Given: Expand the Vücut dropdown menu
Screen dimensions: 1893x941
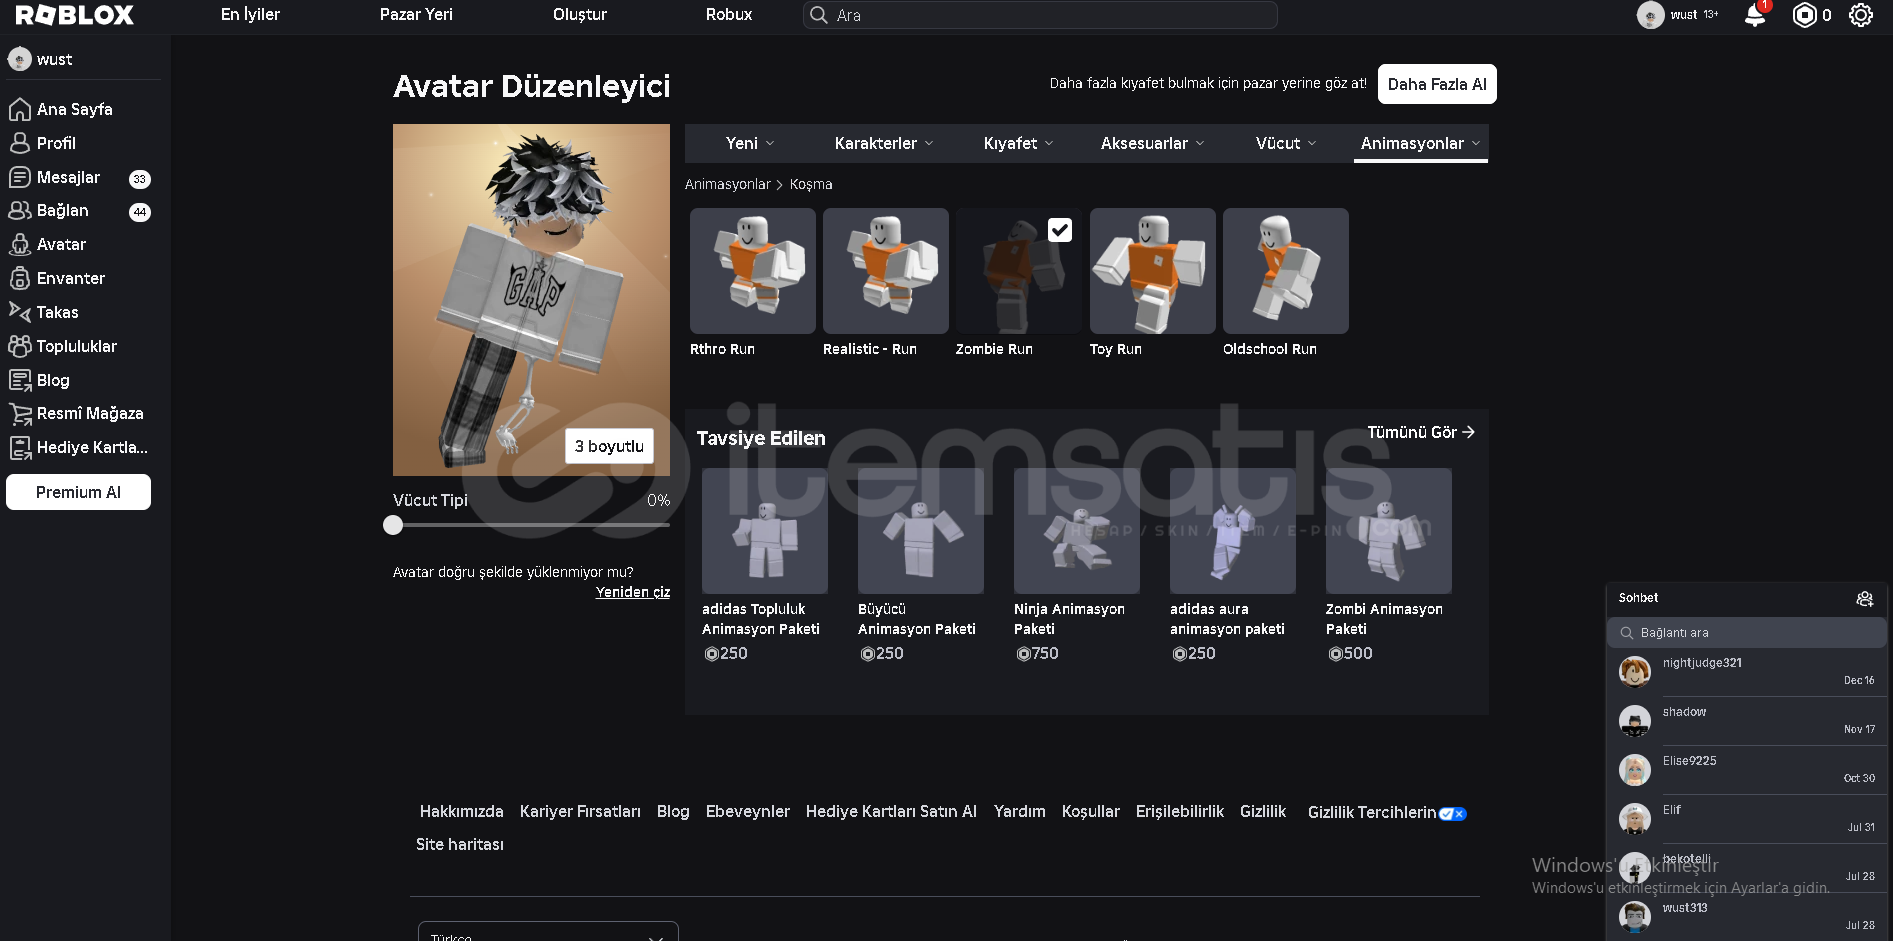Looking at the screenshot, I should (1285, 143).
